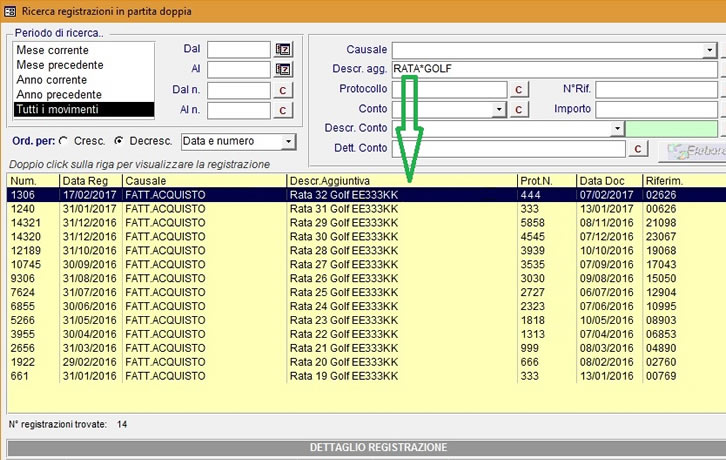Focus the N°Rif. input field
This screenshot has height=460, width=726.
[x=656, y=89]
